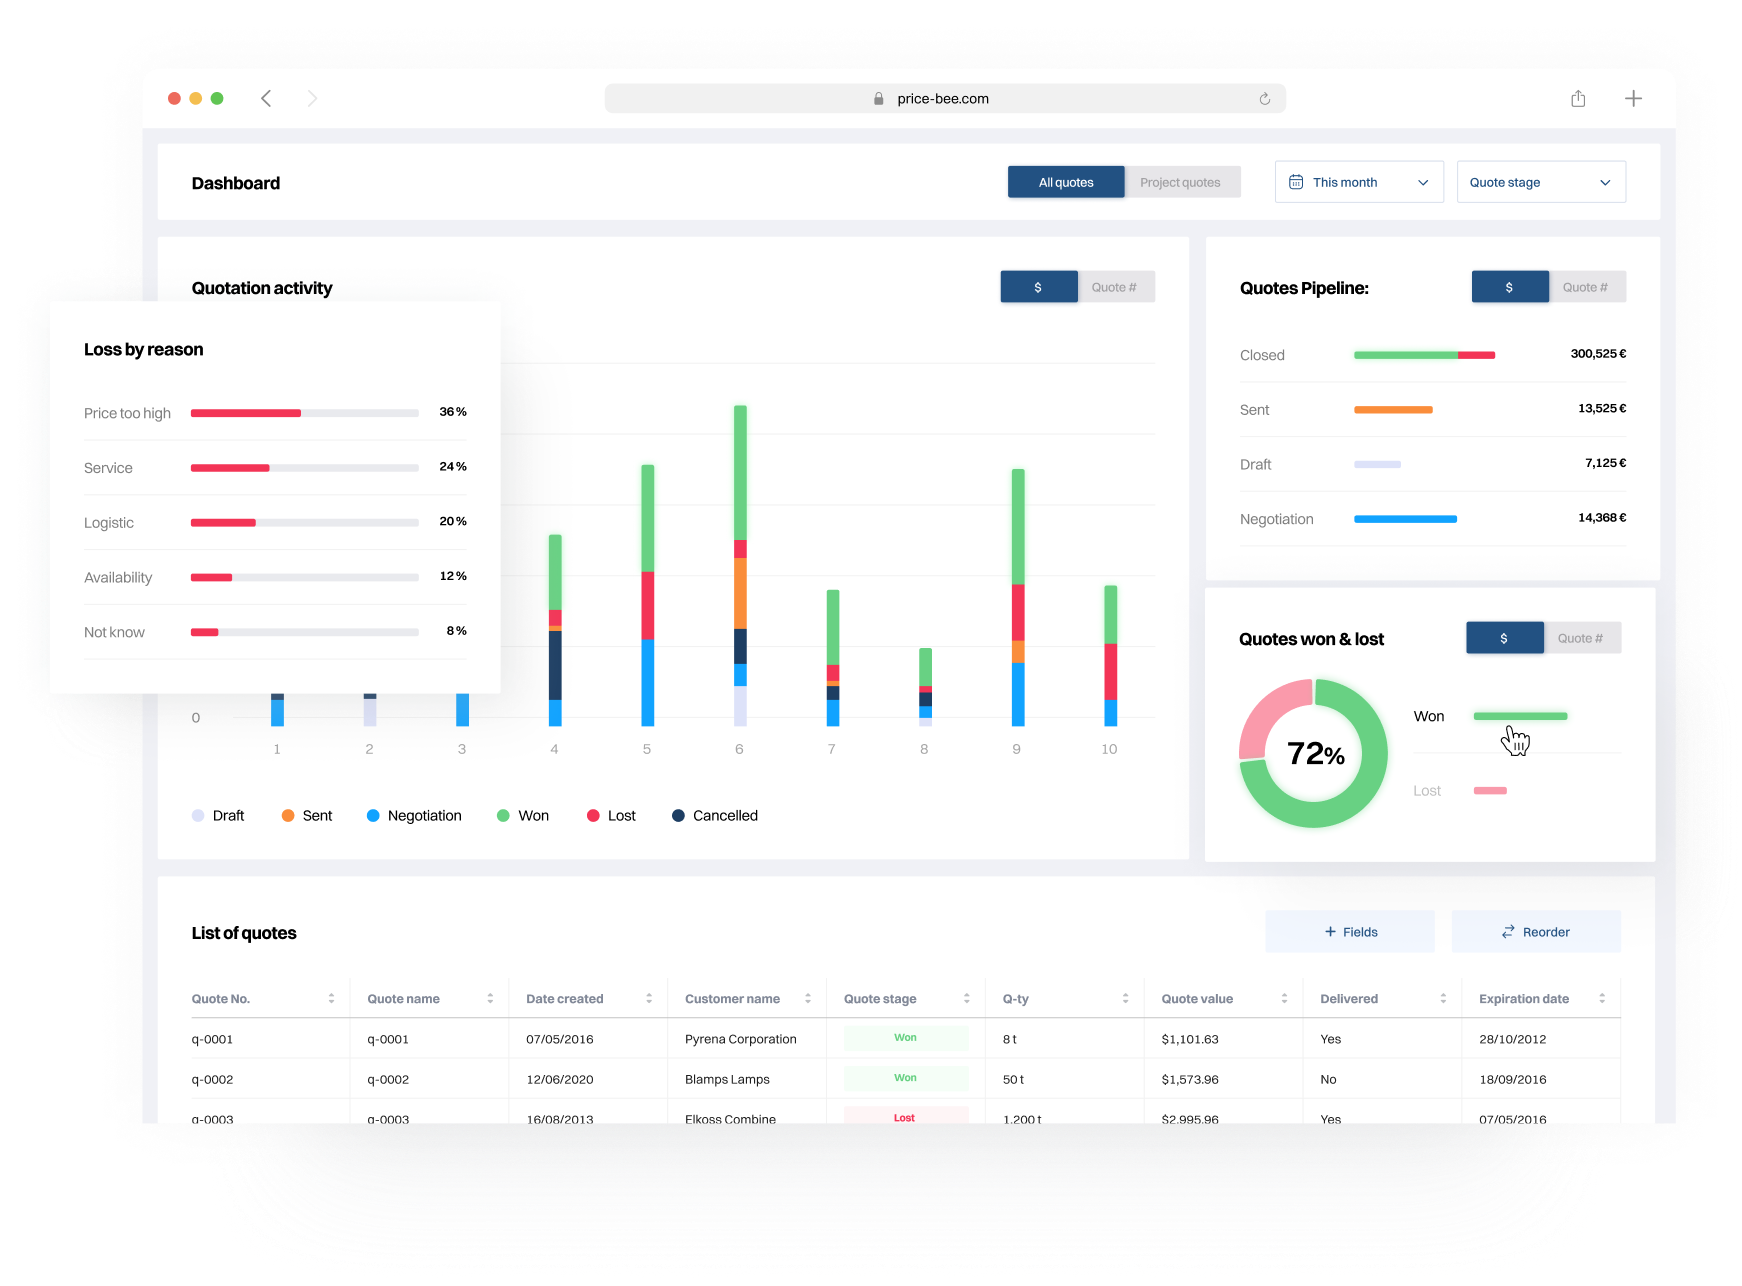Image resolution: width=1742 pixels, height=1286 pixels.
Task: Switch to the Project quotes tab
Action: (1180, 182)
